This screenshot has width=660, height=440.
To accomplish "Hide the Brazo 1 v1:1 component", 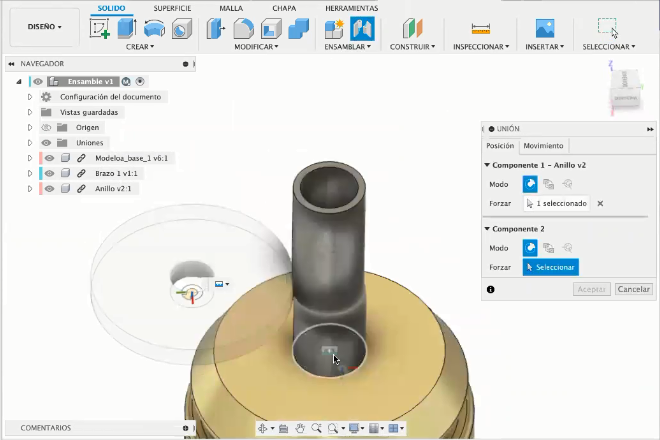I will [x=50, y=173].
